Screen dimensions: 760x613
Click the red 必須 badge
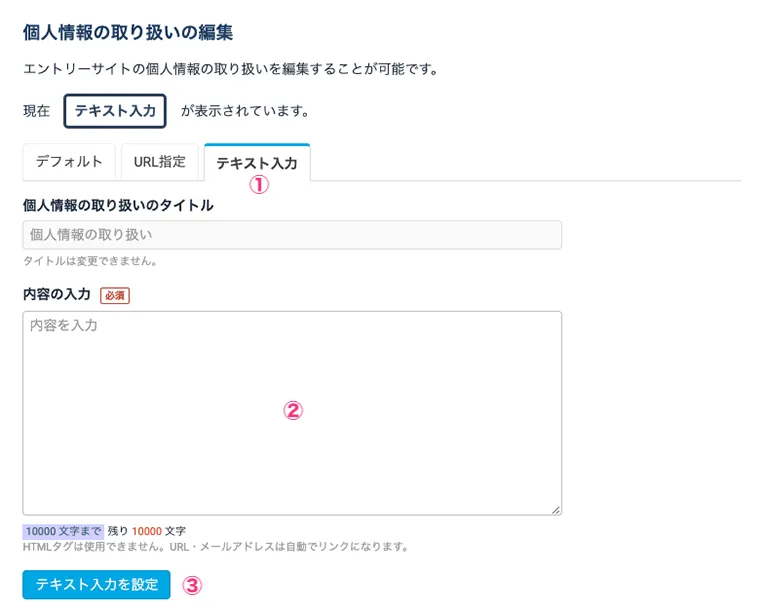pyautogui.click(x=115, y=296)
